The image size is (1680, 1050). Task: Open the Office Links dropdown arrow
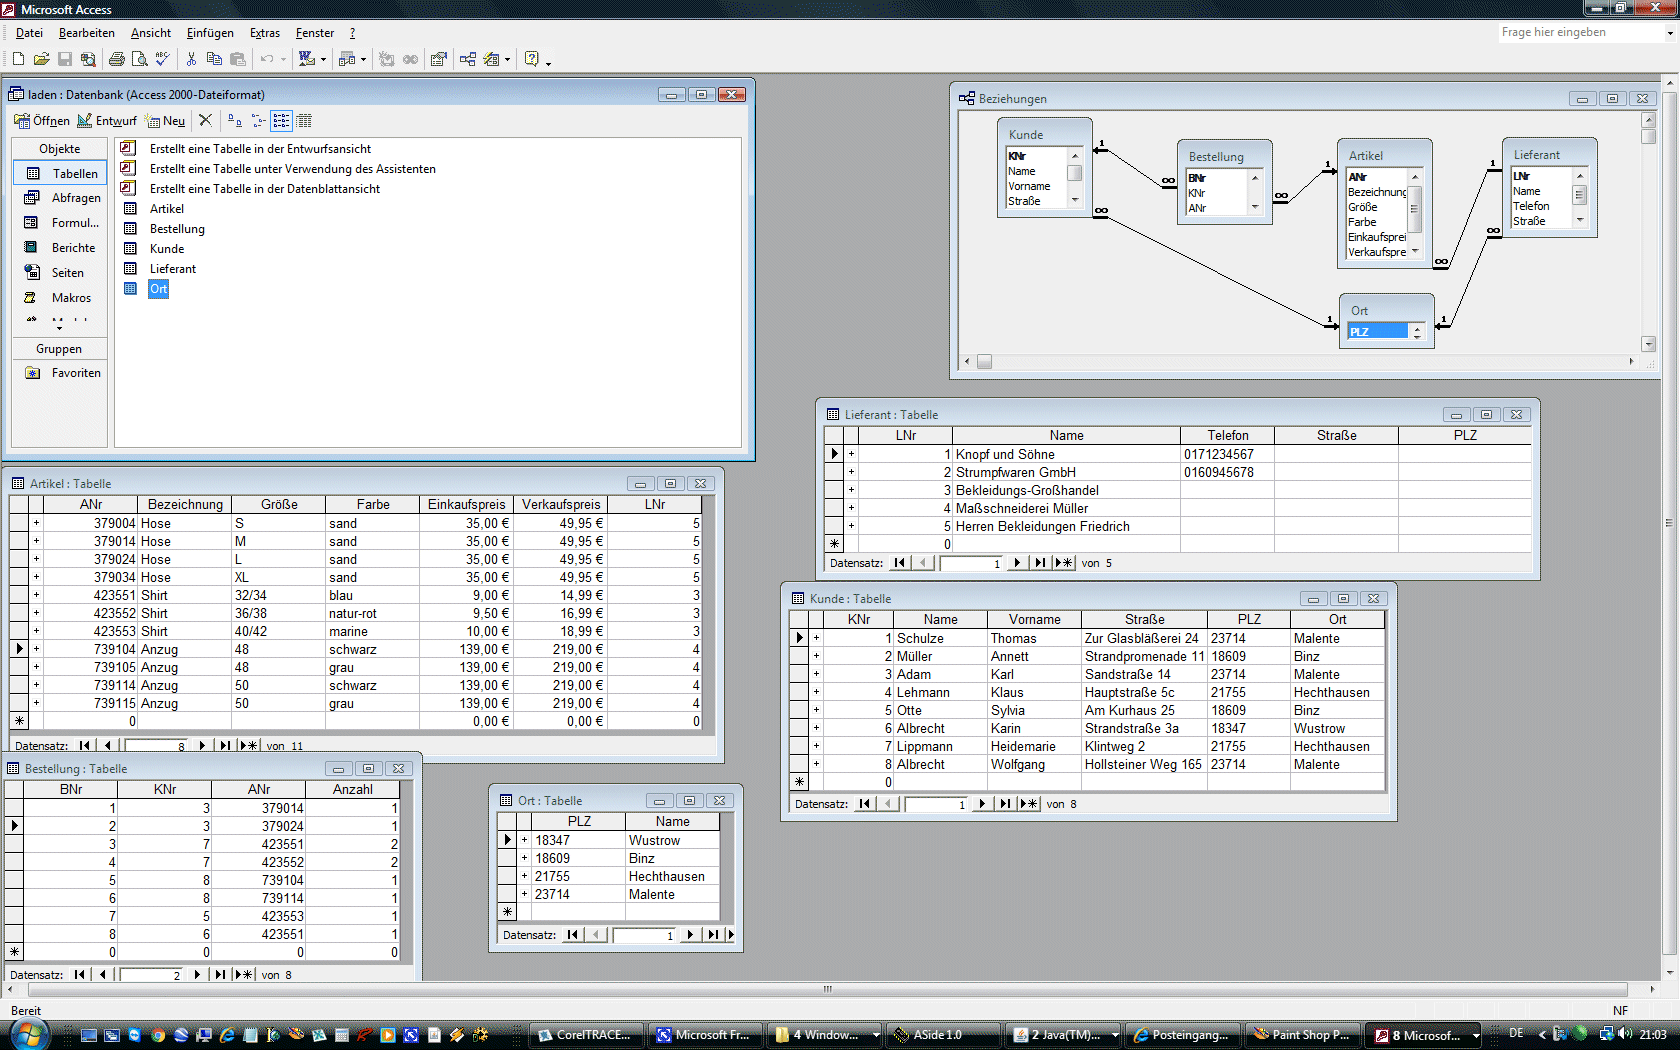pos(323,59)
